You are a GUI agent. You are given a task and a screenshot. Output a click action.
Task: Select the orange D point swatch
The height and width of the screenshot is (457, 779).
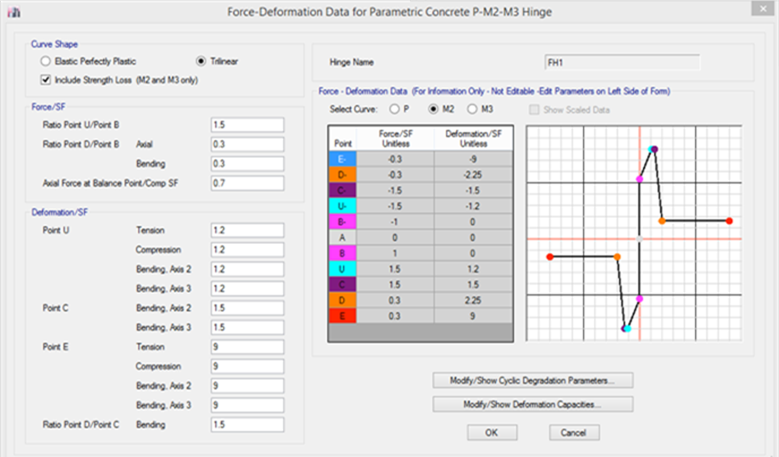point(342,300)
